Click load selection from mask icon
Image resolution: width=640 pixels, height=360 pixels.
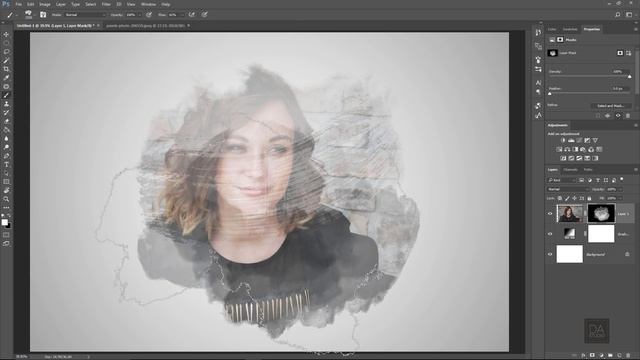tap(598, 116)
